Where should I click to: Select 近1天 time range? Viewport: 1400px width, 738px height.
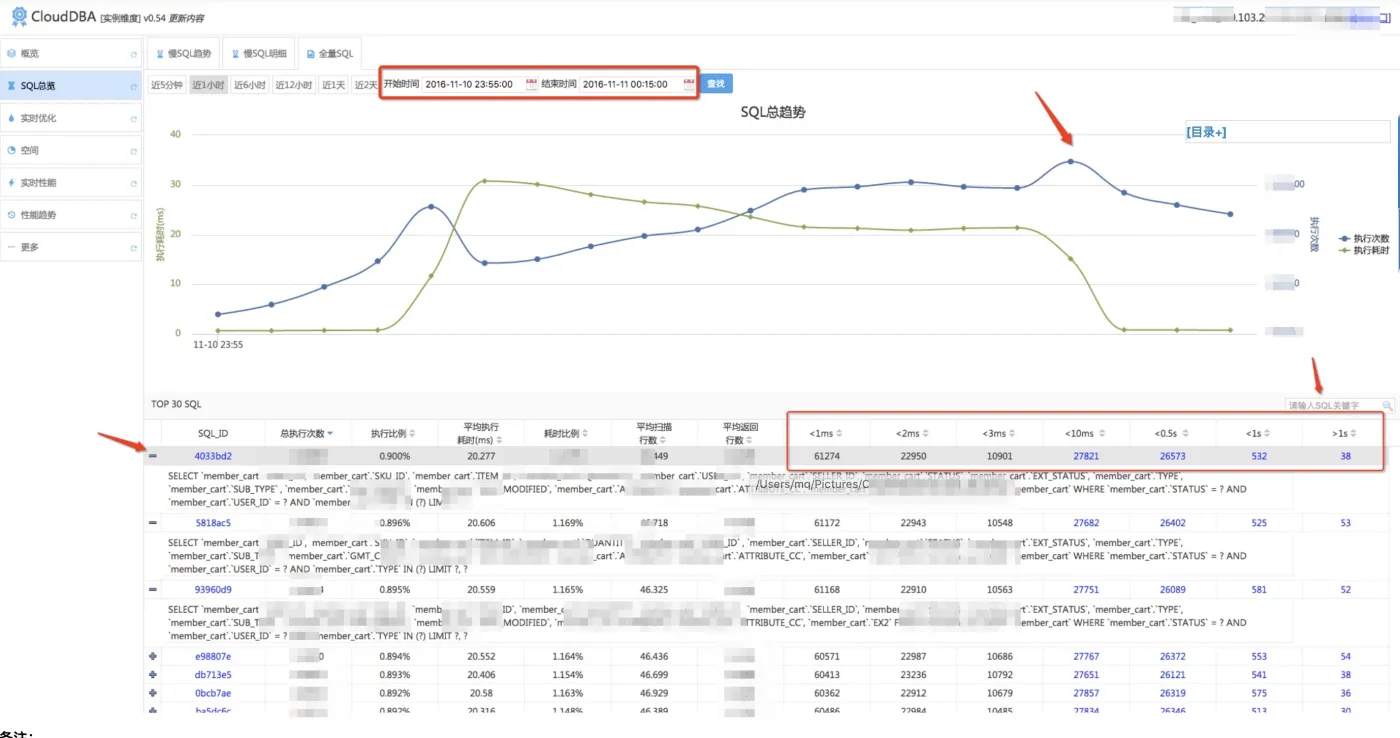334,85
